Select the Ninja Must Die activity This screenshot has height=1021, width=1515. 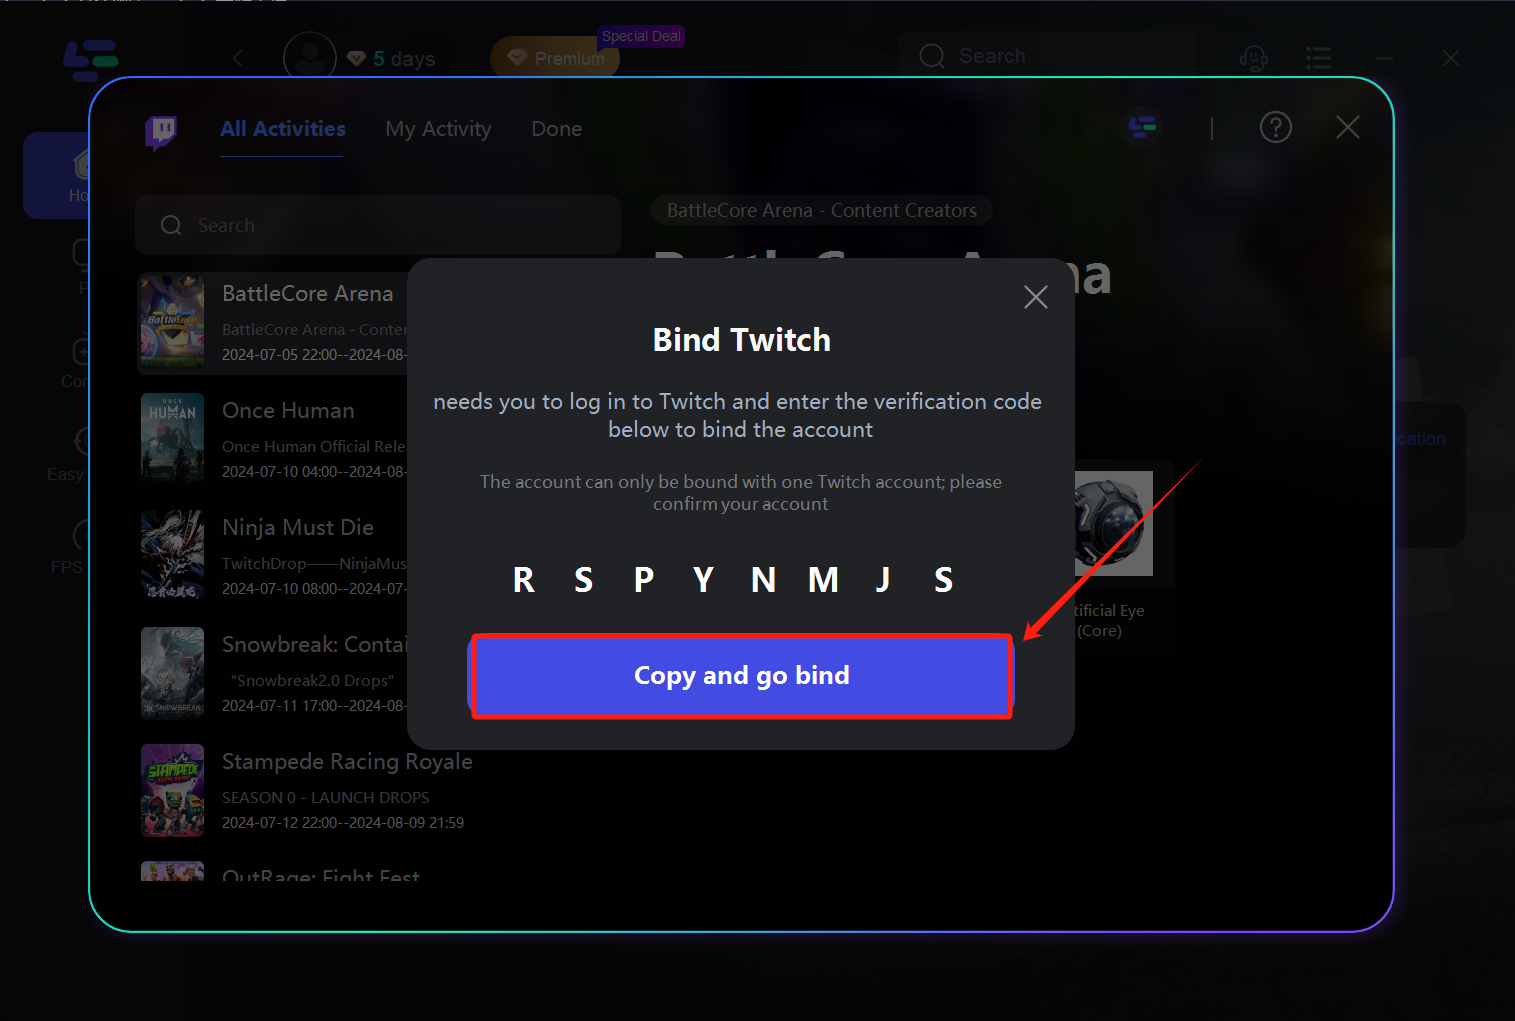click(x=272, y=556)
